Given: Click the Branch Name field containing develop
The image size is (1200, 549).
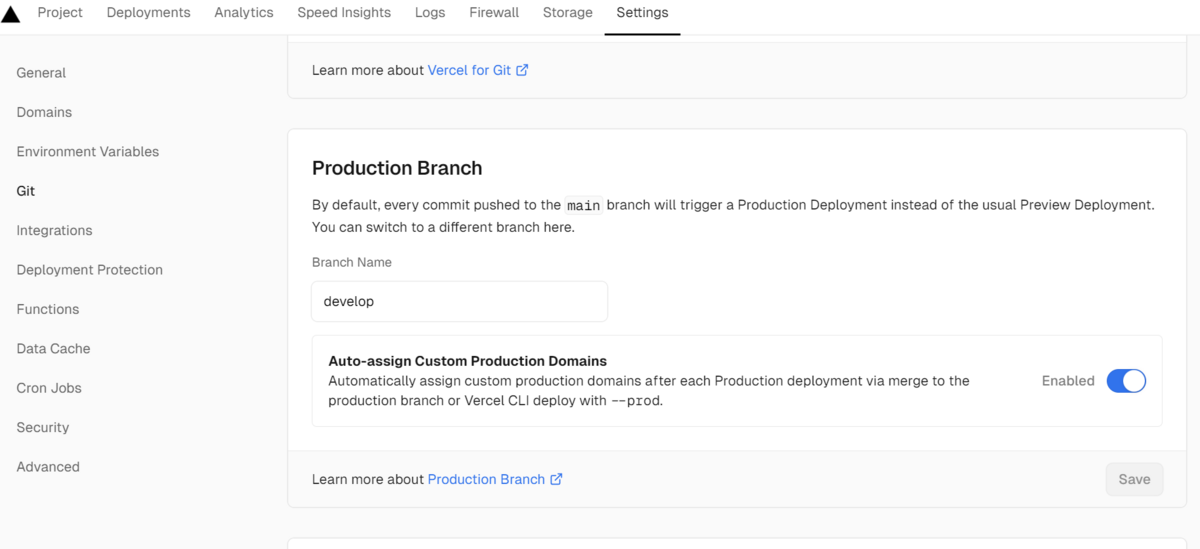Looking at the screenshot, I should coord(460,301).
